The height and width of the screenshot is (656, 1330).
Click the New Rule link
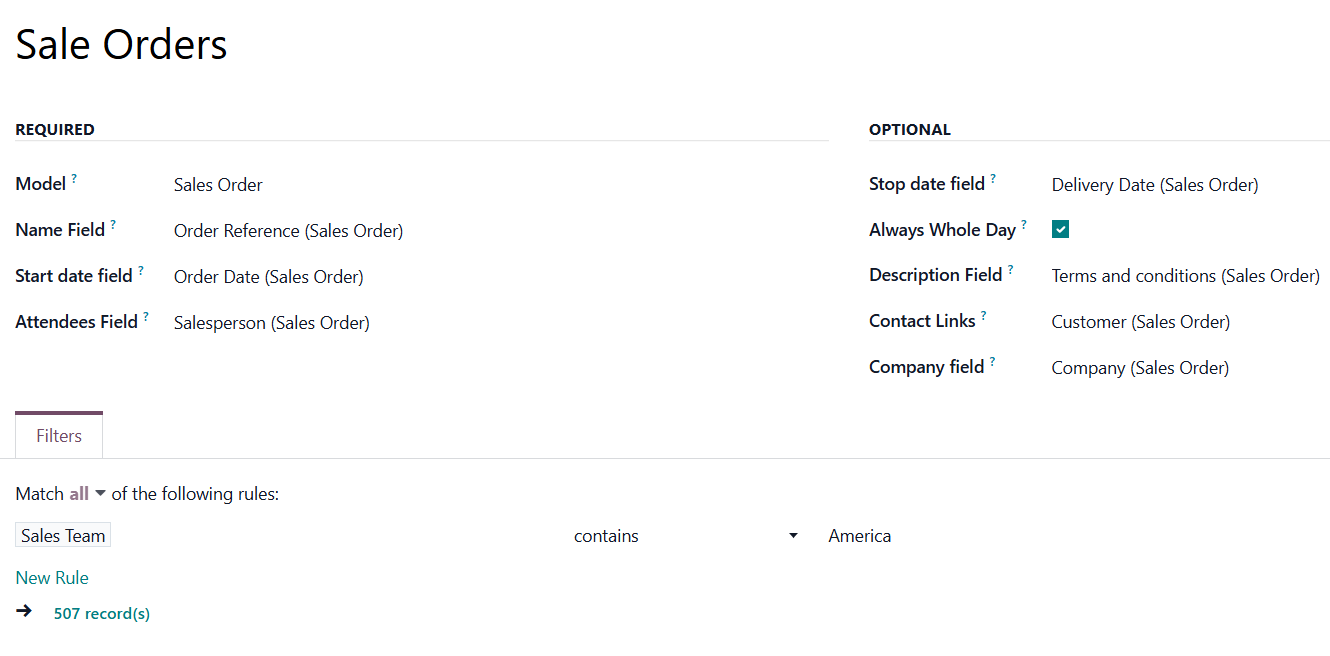click(52, 578)
